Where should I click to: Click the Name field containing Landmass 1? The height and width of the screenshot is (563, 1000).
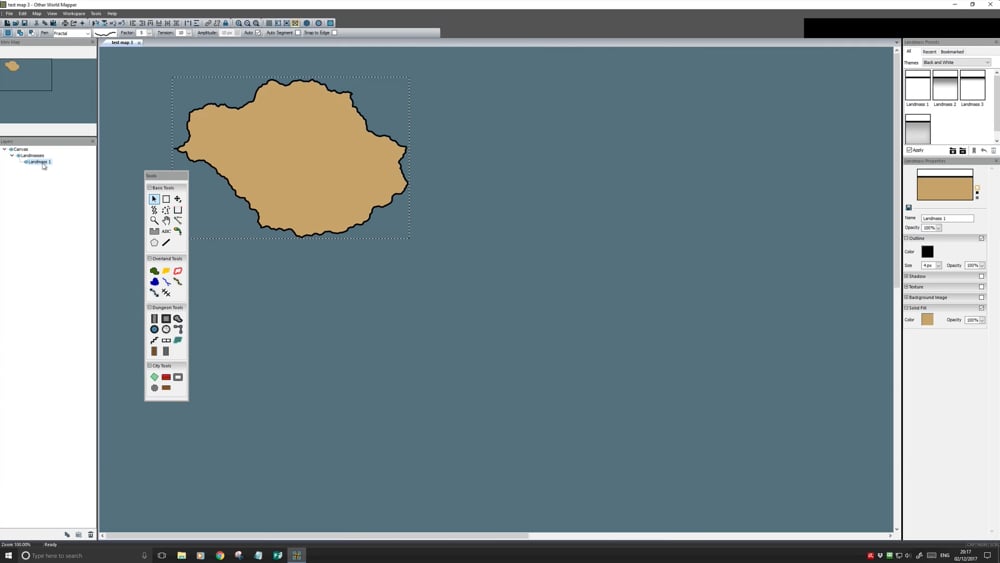947,218
